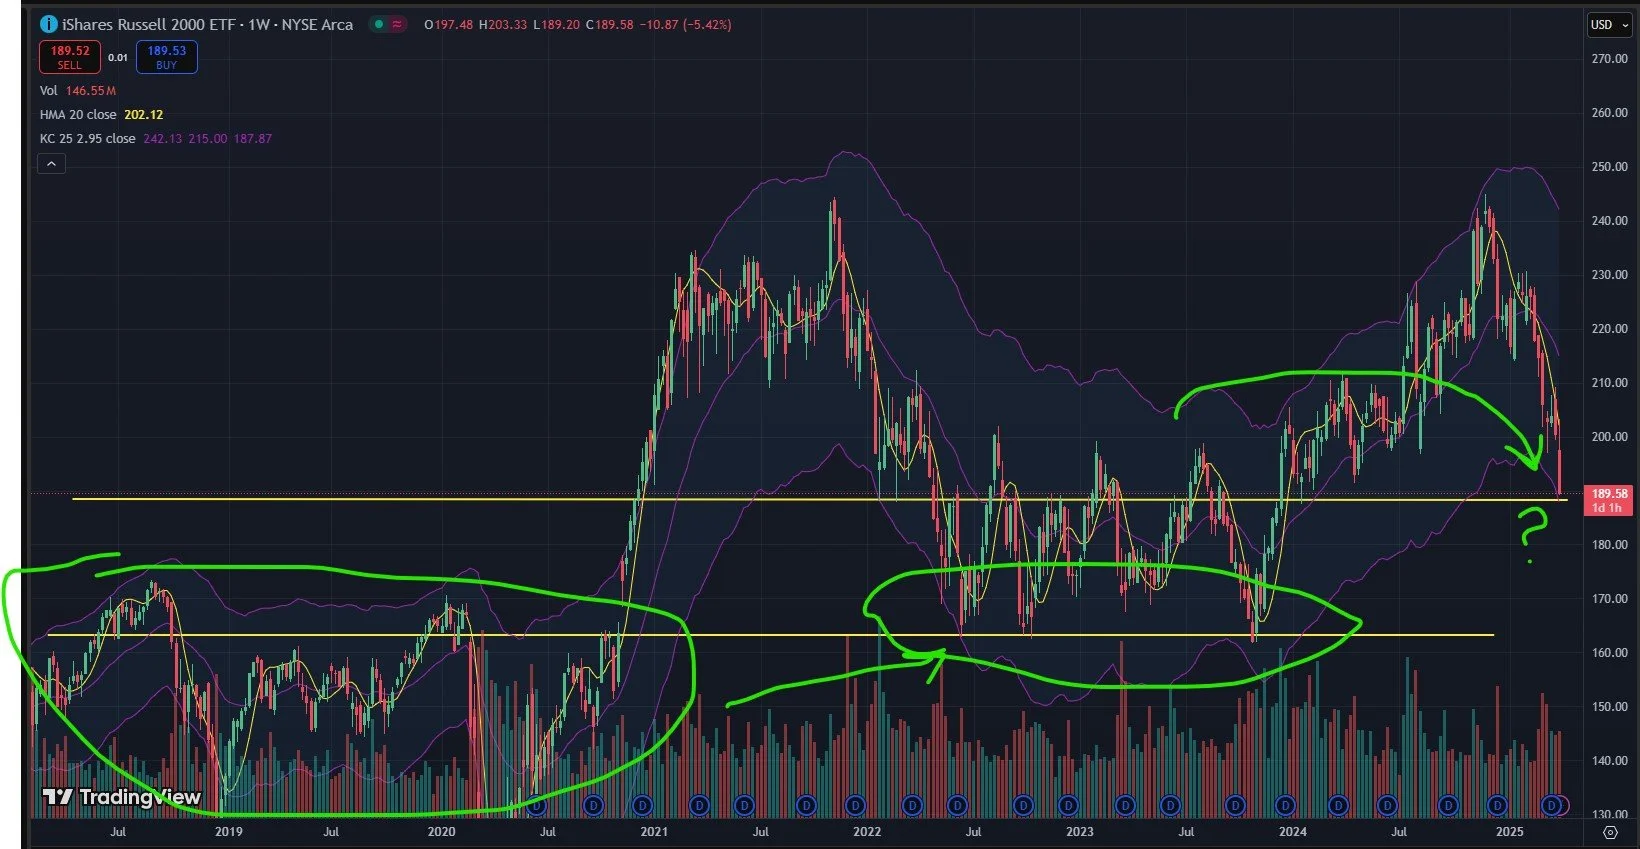Click the 230.00 price axis label
Viewport: 1640px width, 849px height.
pyautogui.click(x=1609, y=275)
